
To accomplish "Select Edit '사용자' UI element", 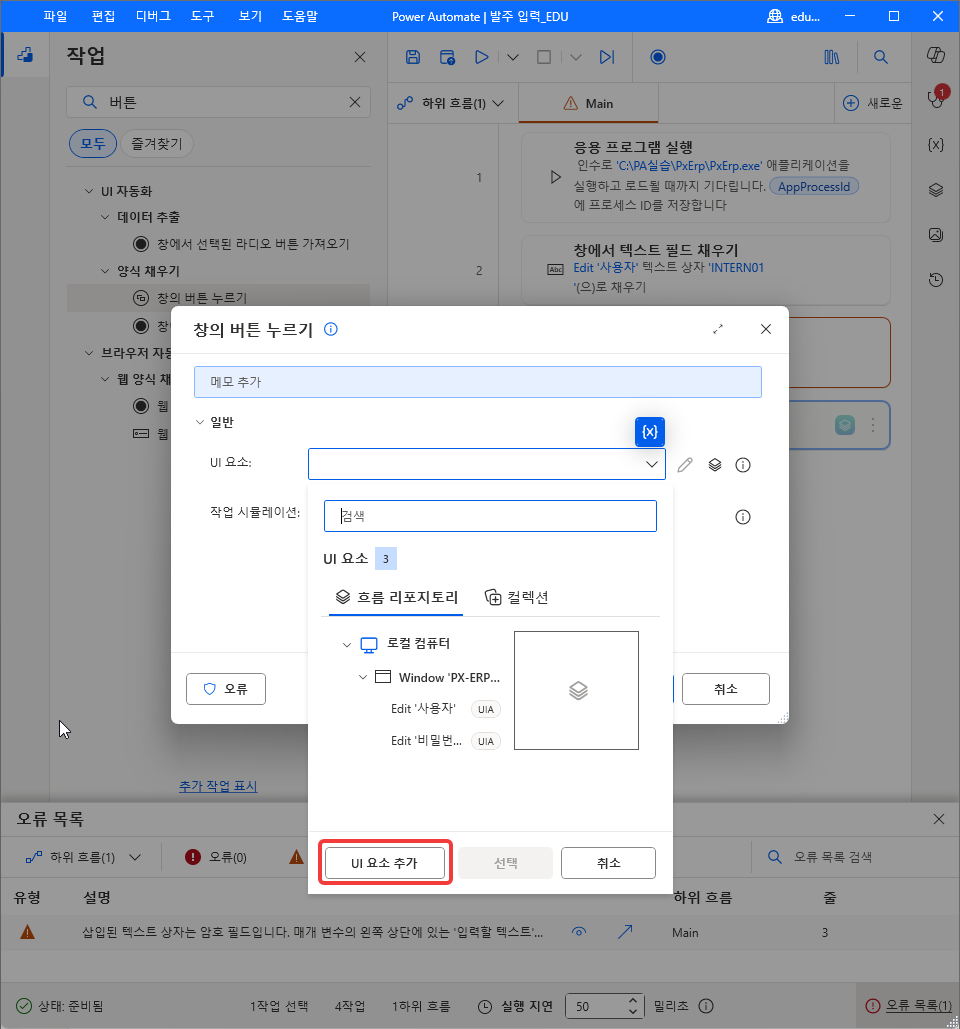I will (x=423, y=709).
